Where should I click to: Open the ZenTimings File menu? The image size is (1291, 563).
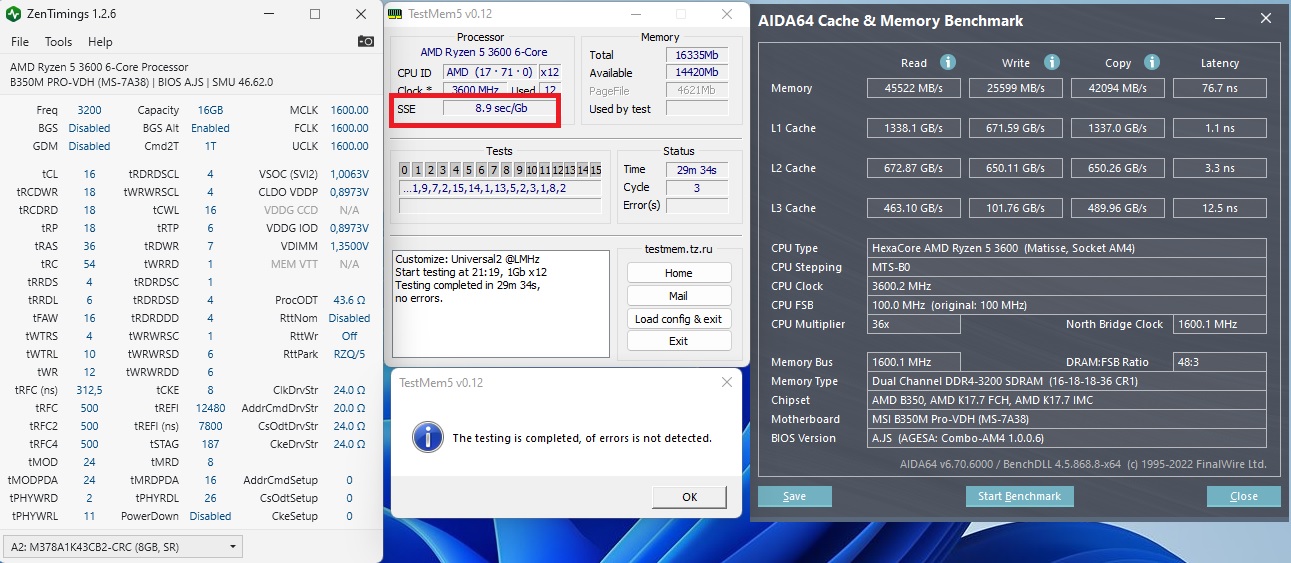[x=20, y=42]
